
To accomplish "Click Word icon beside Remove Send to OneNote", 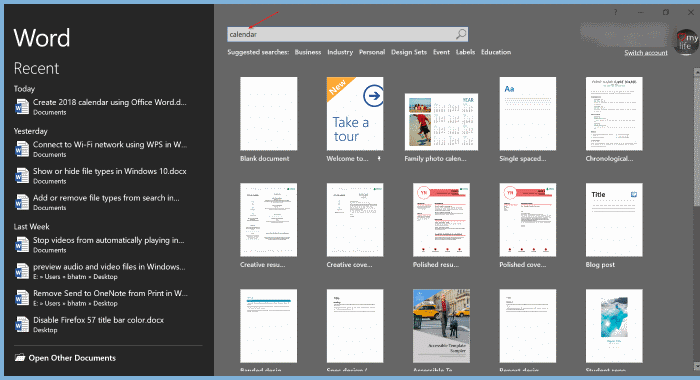I will point(22,298).
